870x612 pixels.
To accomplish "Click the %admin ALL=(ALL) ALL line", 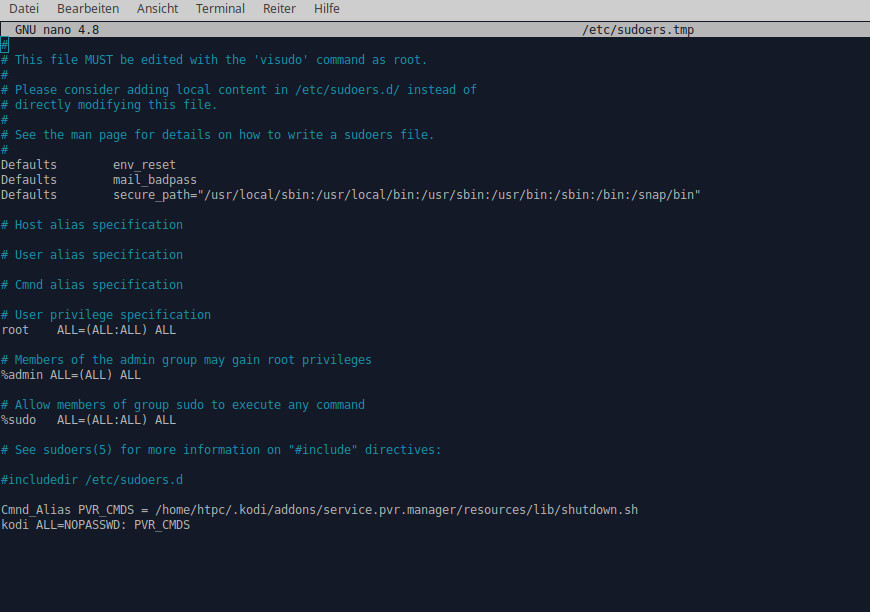I will pos(71,375).
